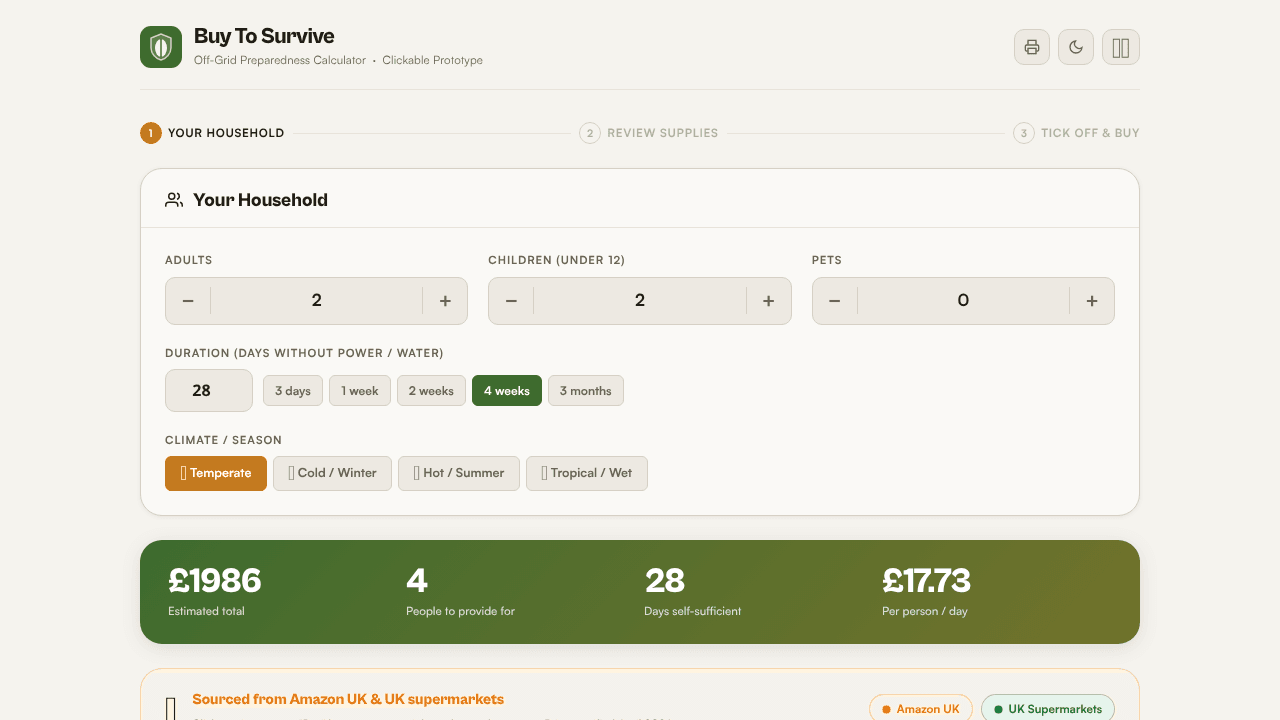Click the Buy To Survive shield logo

pyautogui.click(x=161, y=47)
